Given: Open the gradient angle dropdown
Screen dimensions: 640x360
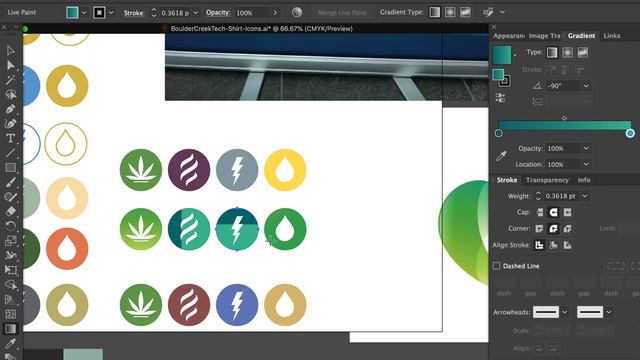Looking at the screenshot, I should click(x=586, y=86).
